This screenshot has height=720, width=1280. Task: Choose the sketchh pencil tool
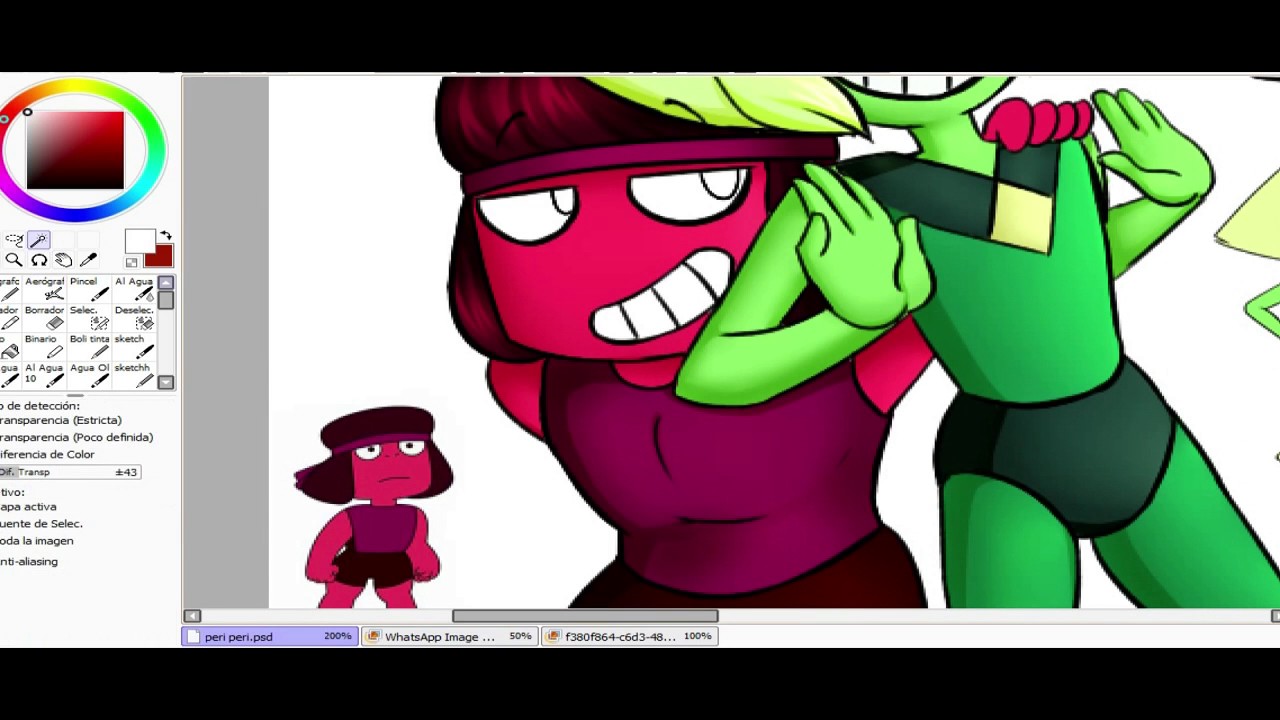pos(134,375)
